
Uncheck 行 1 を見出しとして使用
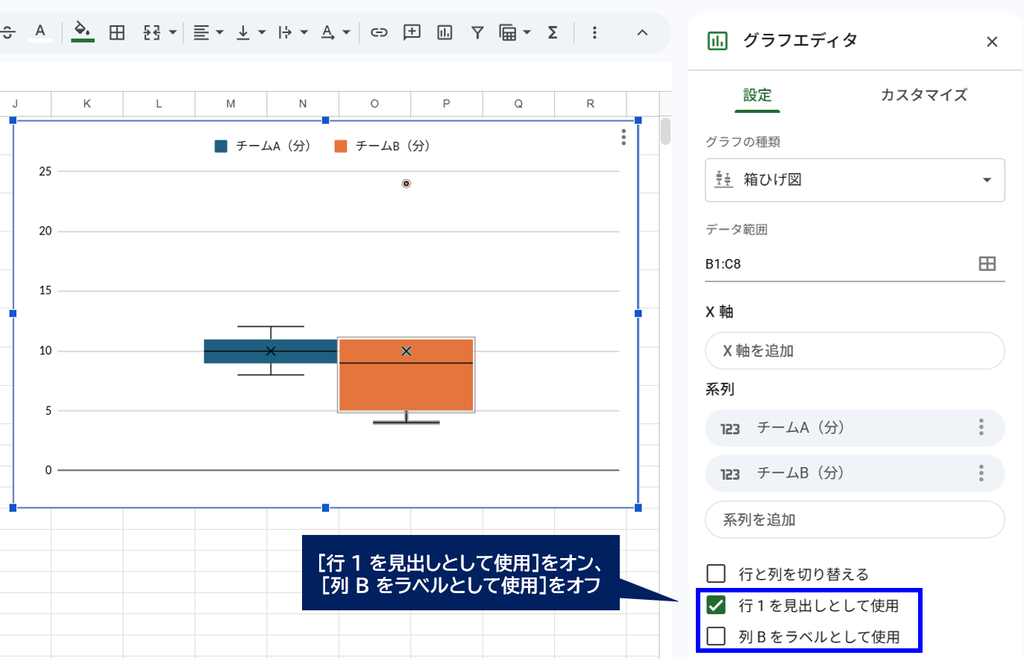(x=716, y=605)
